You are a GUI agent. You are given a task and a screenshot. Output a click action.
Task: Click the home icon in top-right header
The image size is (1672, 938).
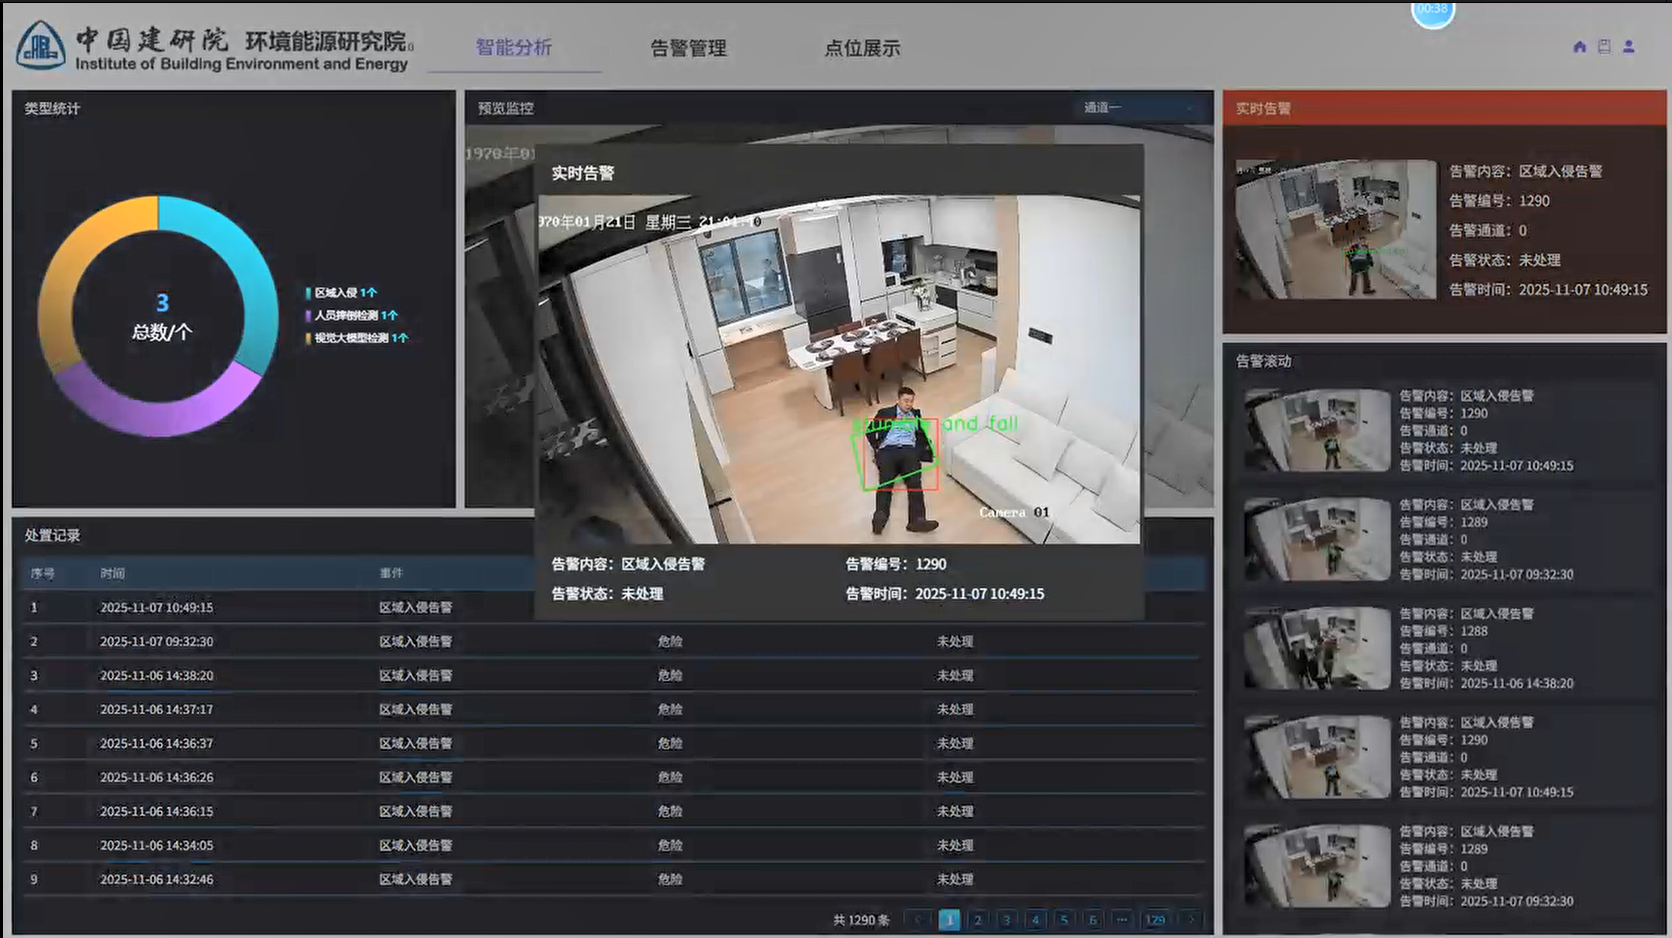click(1579, 47)
